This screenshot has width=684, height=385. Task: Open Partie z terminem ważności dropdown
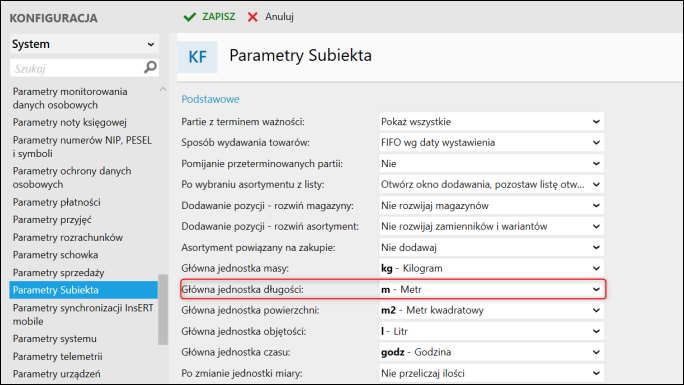pos(491,122)
